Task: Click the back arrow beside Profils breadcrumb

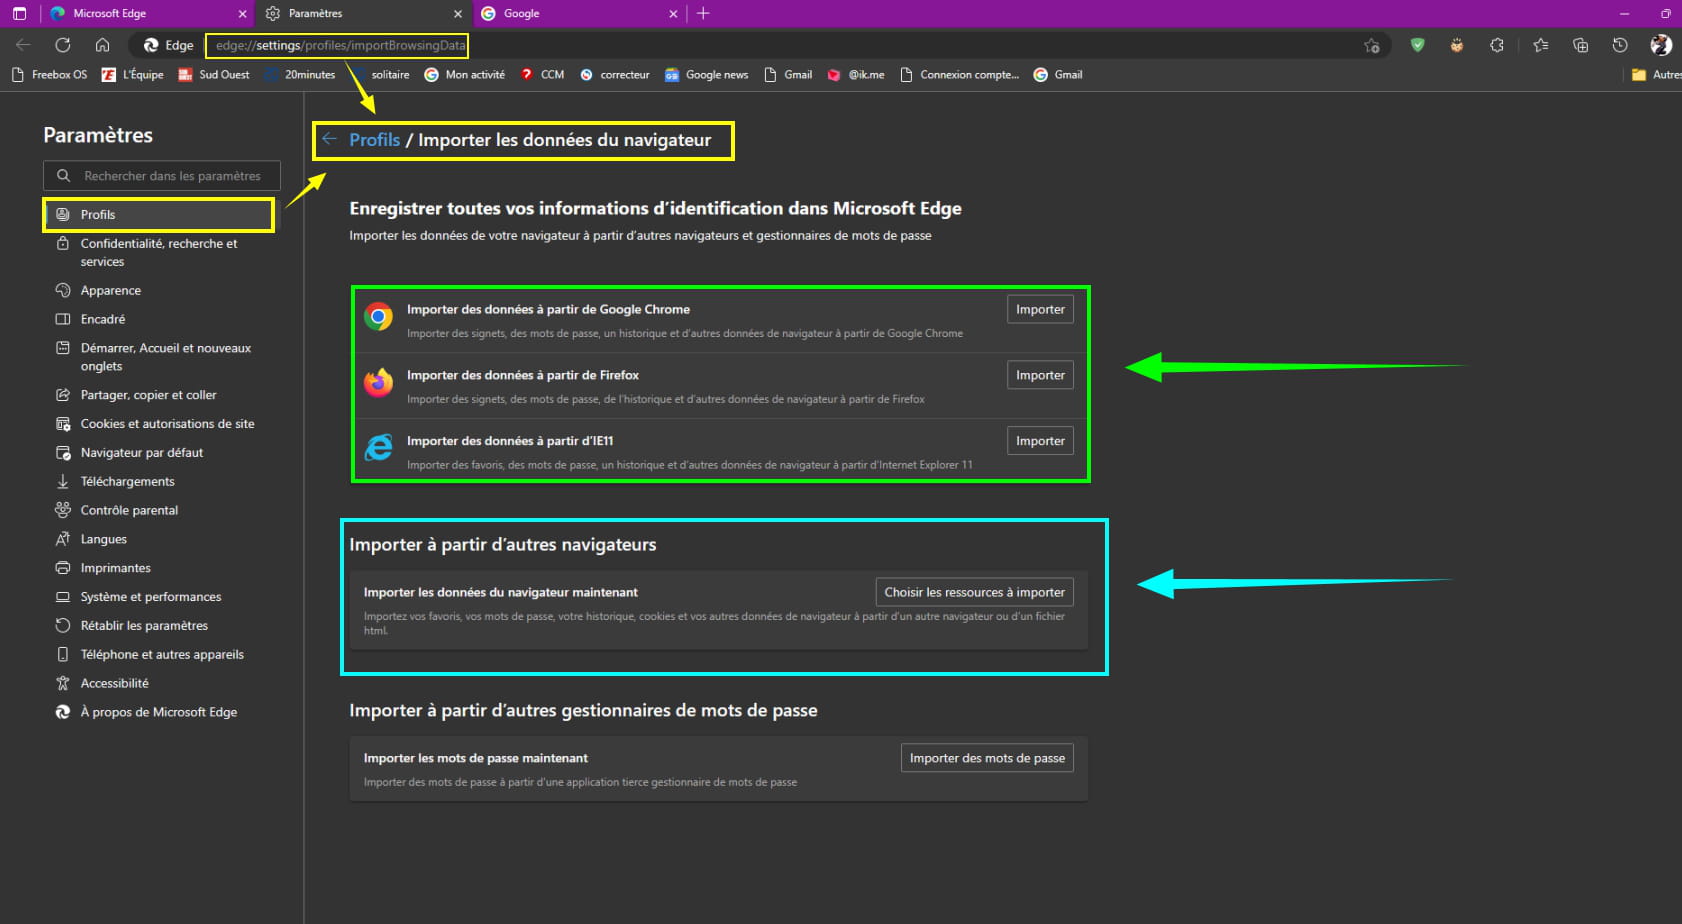Action: 329,139
